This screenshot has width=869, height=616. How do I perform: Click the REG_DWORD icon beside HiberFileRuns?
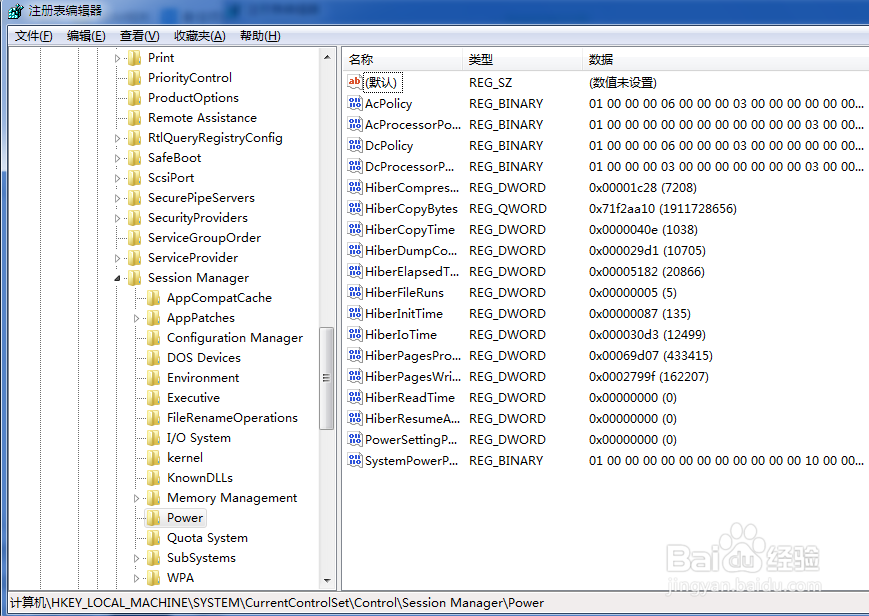click(355, 292)
